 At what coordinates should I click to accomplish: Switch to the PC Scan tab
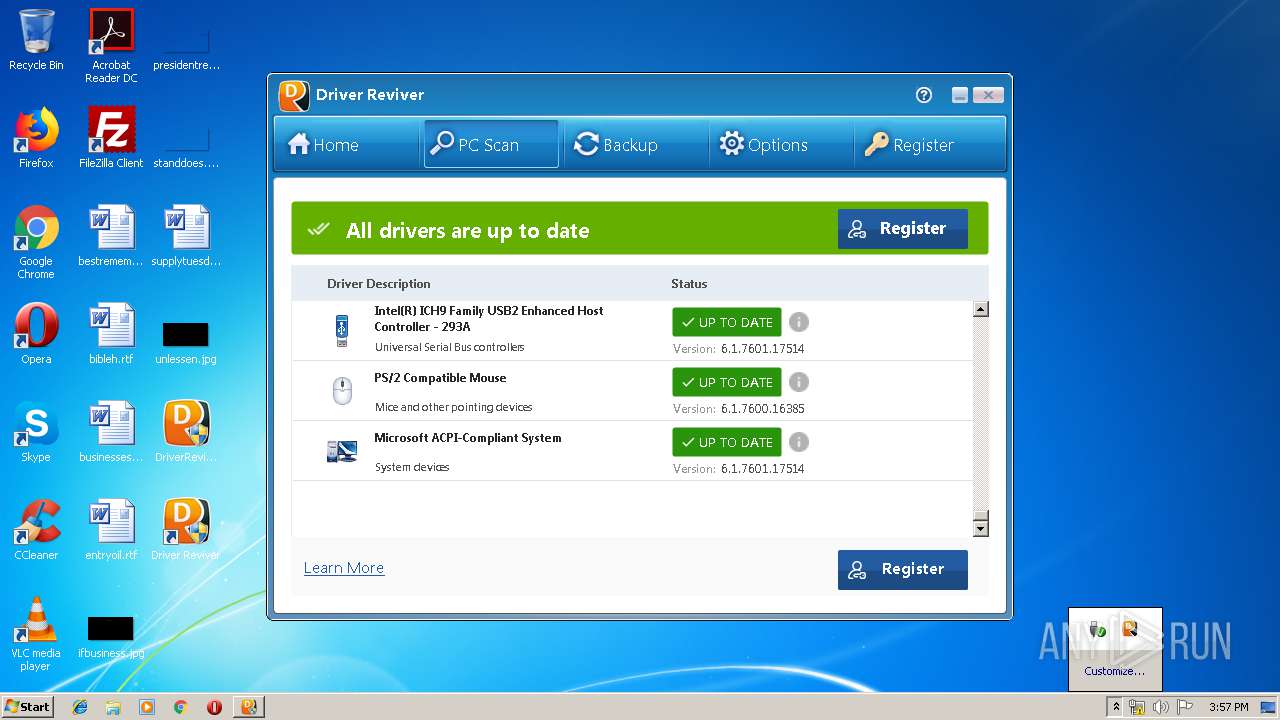pos(491,145)
